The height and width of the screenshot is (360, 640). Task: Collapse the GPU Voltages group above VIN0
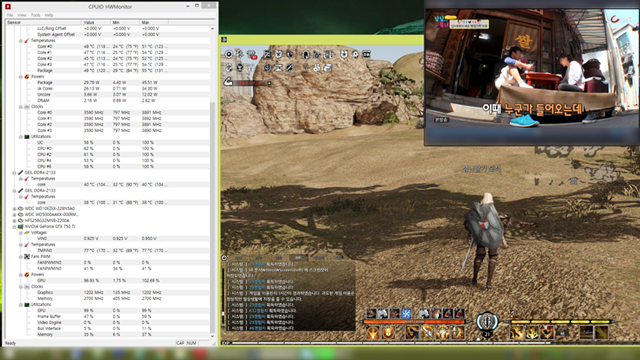coord(21,233)
